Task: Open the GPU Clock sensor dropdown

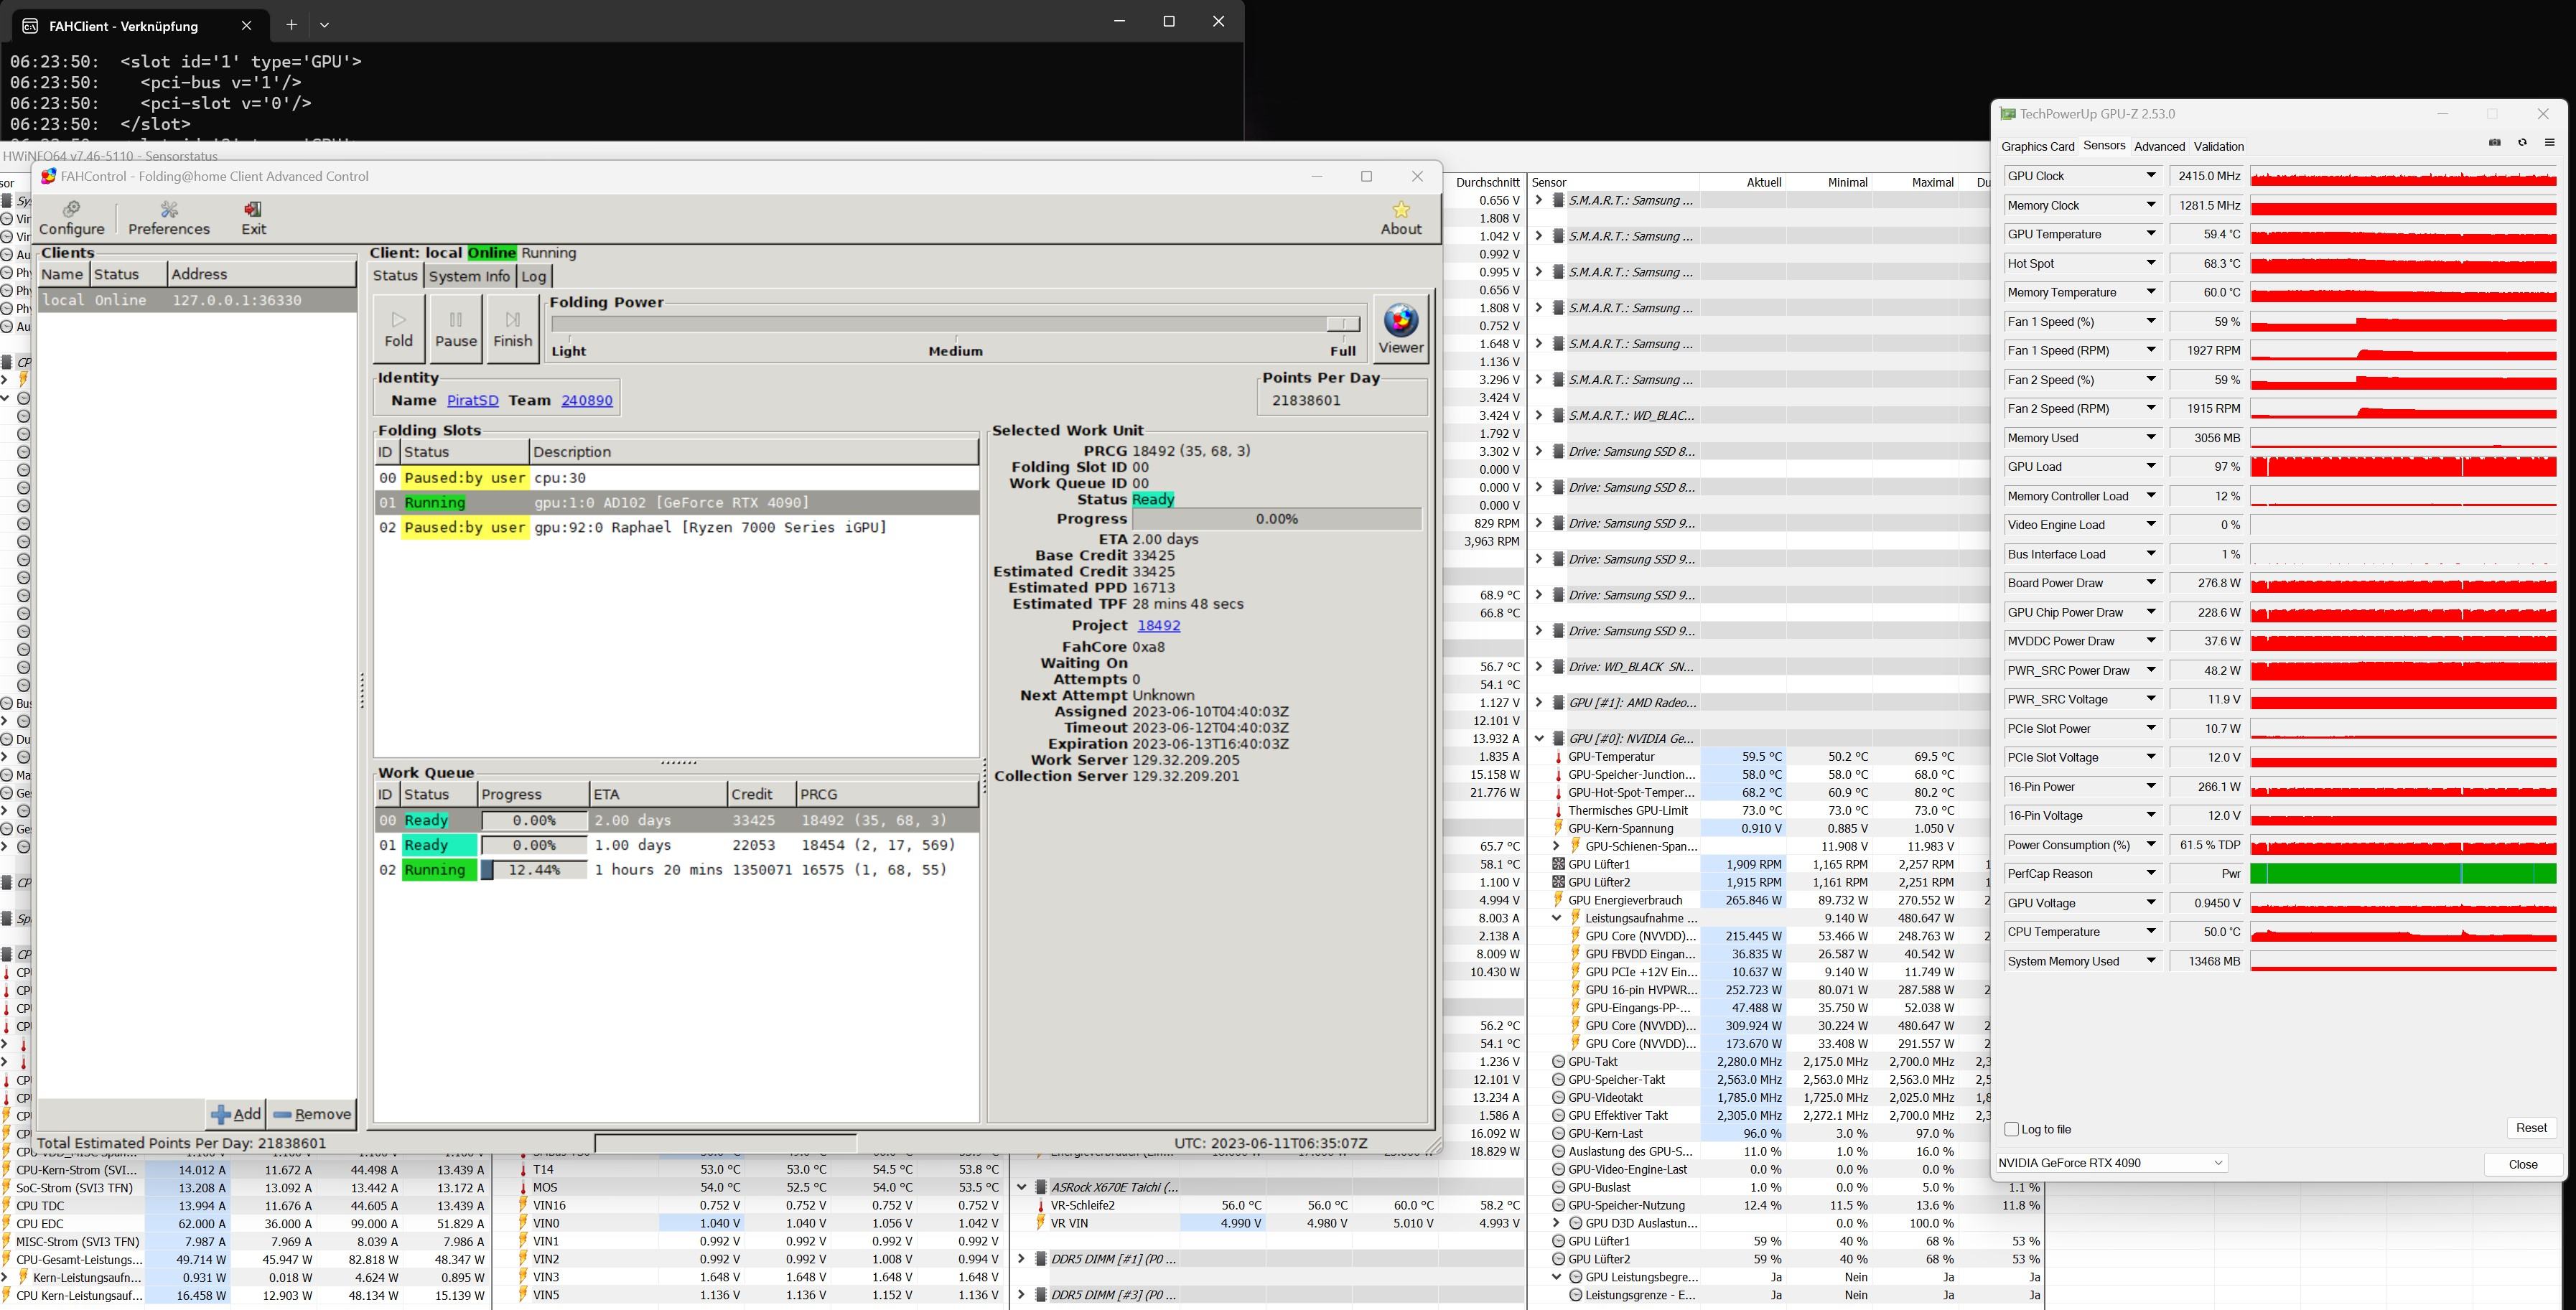Action: [2151, 176]
